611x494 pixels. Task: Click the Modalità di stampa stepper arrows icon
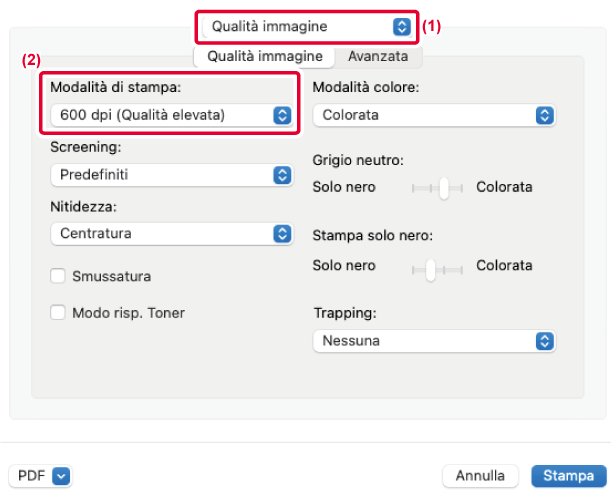click(283, 115)
